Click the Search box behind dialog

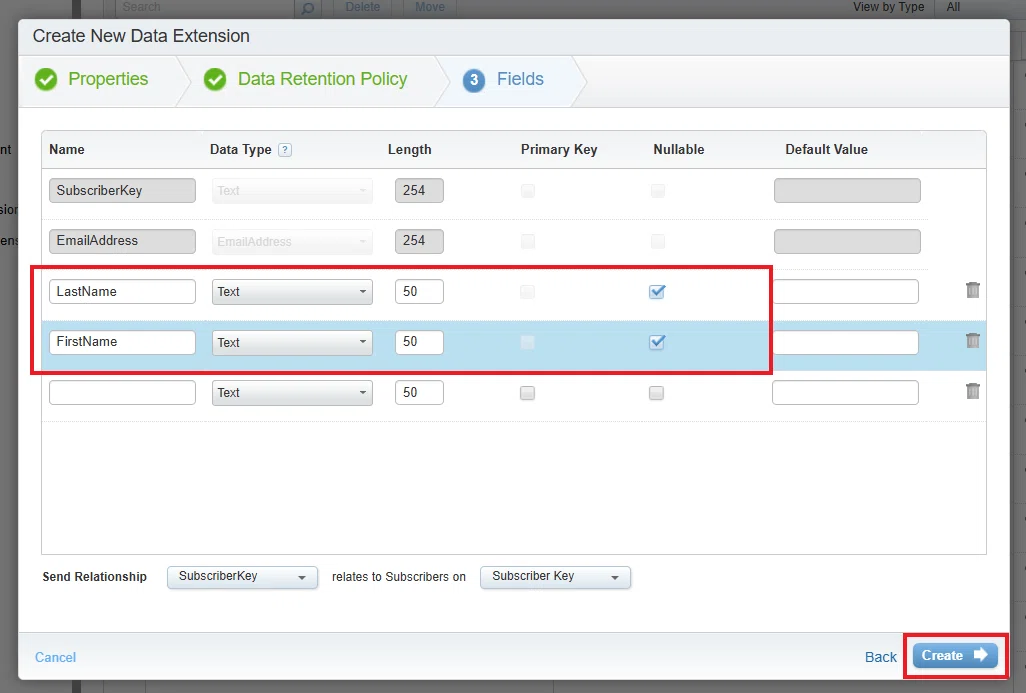205,7
